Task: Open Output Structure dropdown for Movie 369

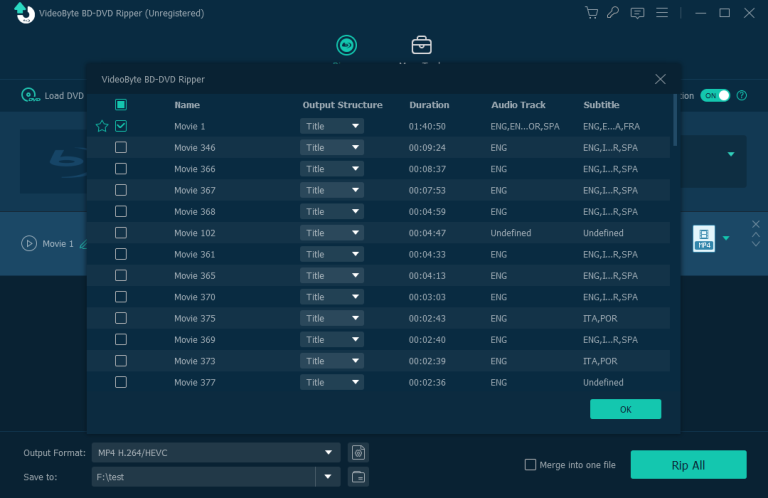Action: click(x=332, y=339)
